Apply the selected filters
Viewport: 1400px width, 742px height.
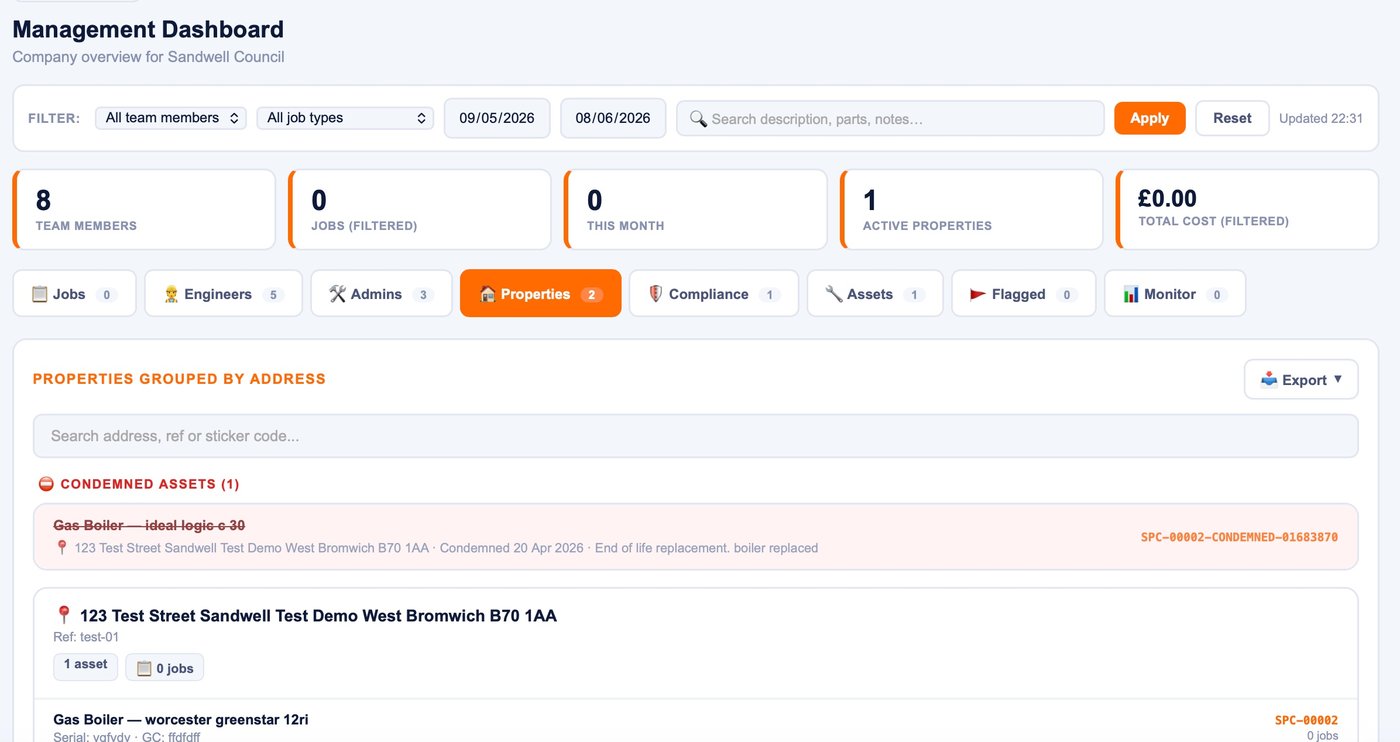[x=1150, y=118]
